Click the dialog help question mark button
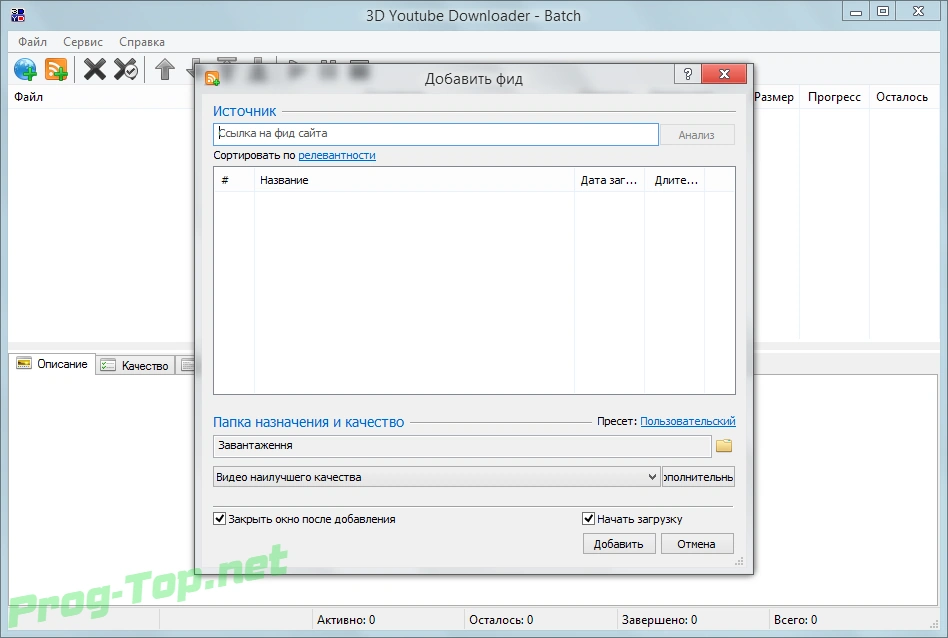The width and height of the screenshot is (948, 638). [x=688, y=74]
